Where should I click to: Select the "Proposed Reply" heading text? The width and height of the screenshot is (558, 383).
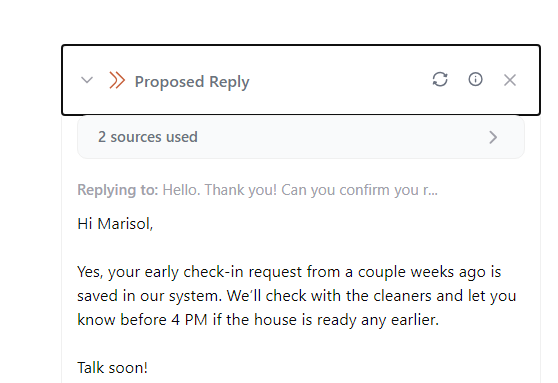click(192, 82)
